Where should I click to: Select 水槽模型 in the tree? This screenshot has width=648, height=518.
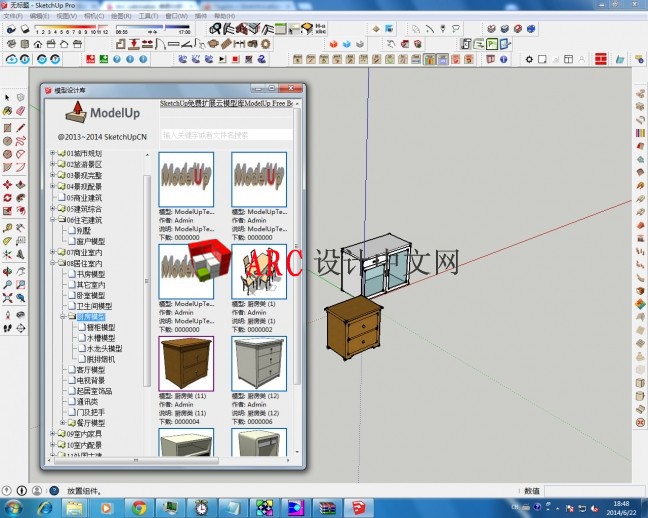pos(101,338)
